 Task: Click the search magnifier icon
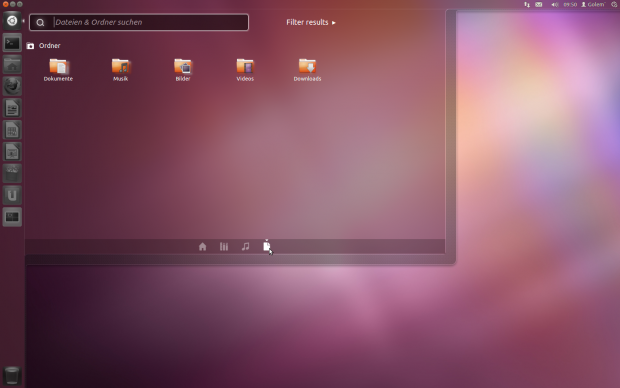[40, 23]
